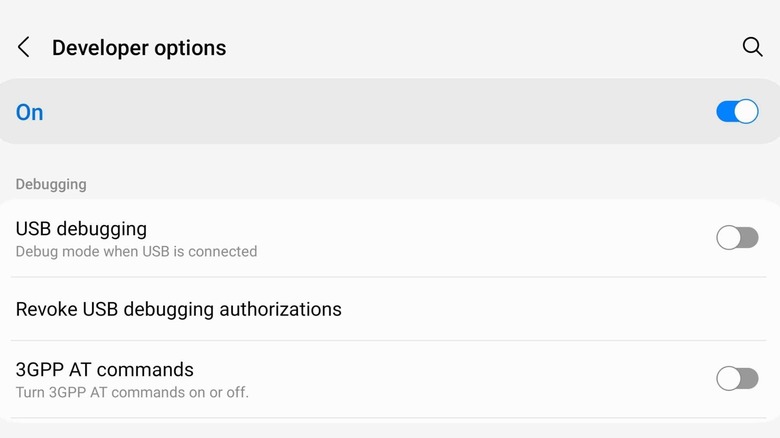Toggle the 3GPP AT commands switch

tap(737, 378)
